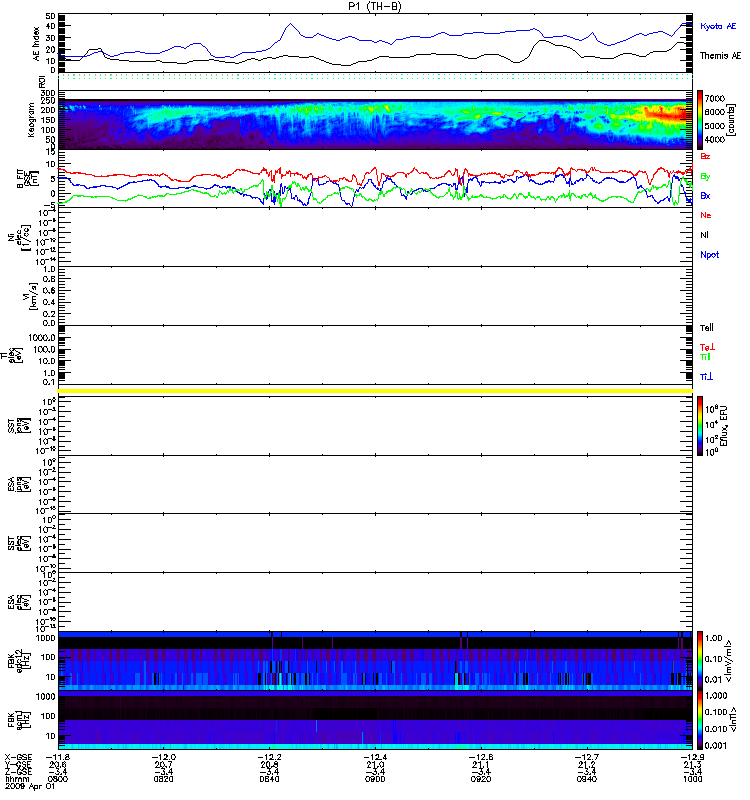Click the "hhmm" time row label
The width and height of the screenshot is (750, 800).
click(x=16, y=779)
